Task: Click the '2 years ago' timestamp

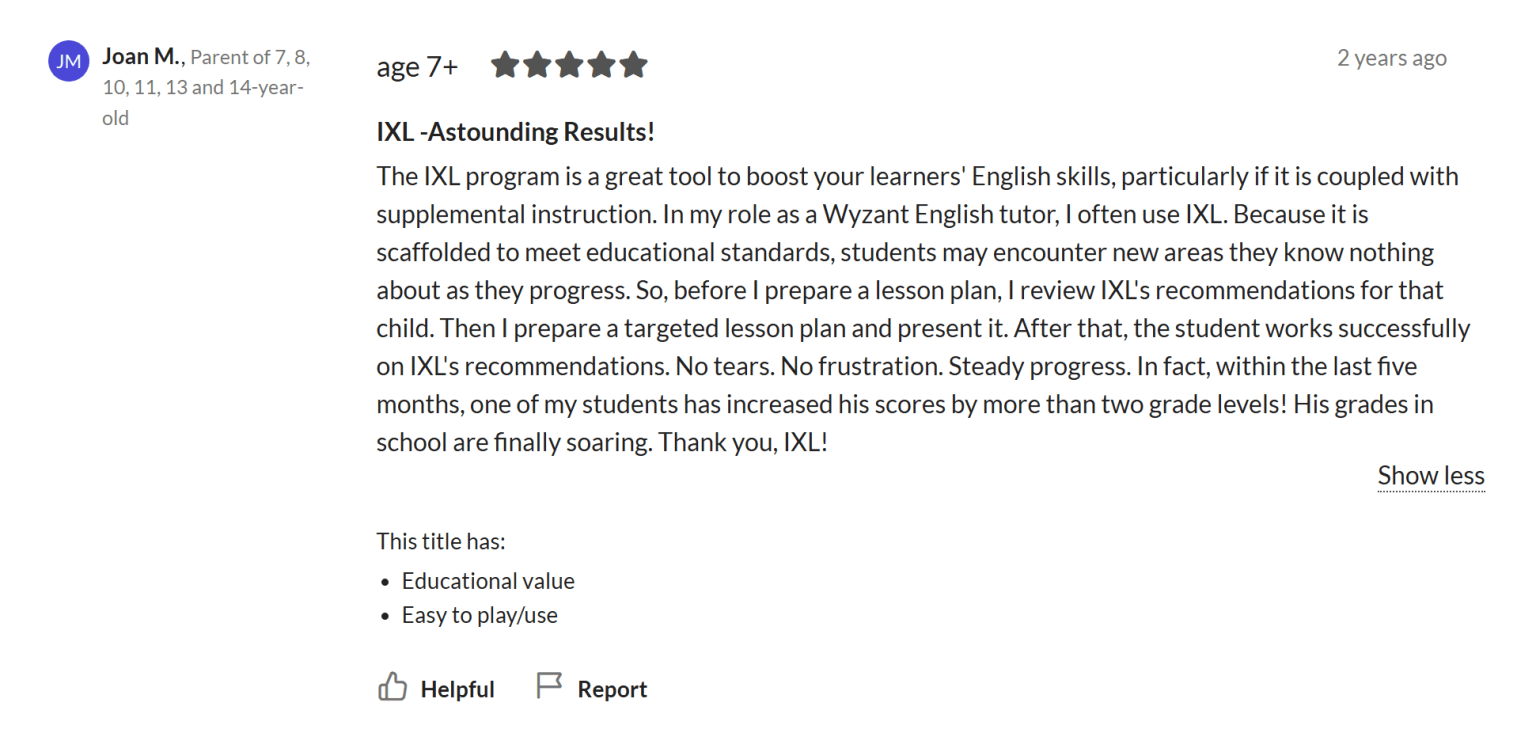Action: click(x=1391, y=57)
